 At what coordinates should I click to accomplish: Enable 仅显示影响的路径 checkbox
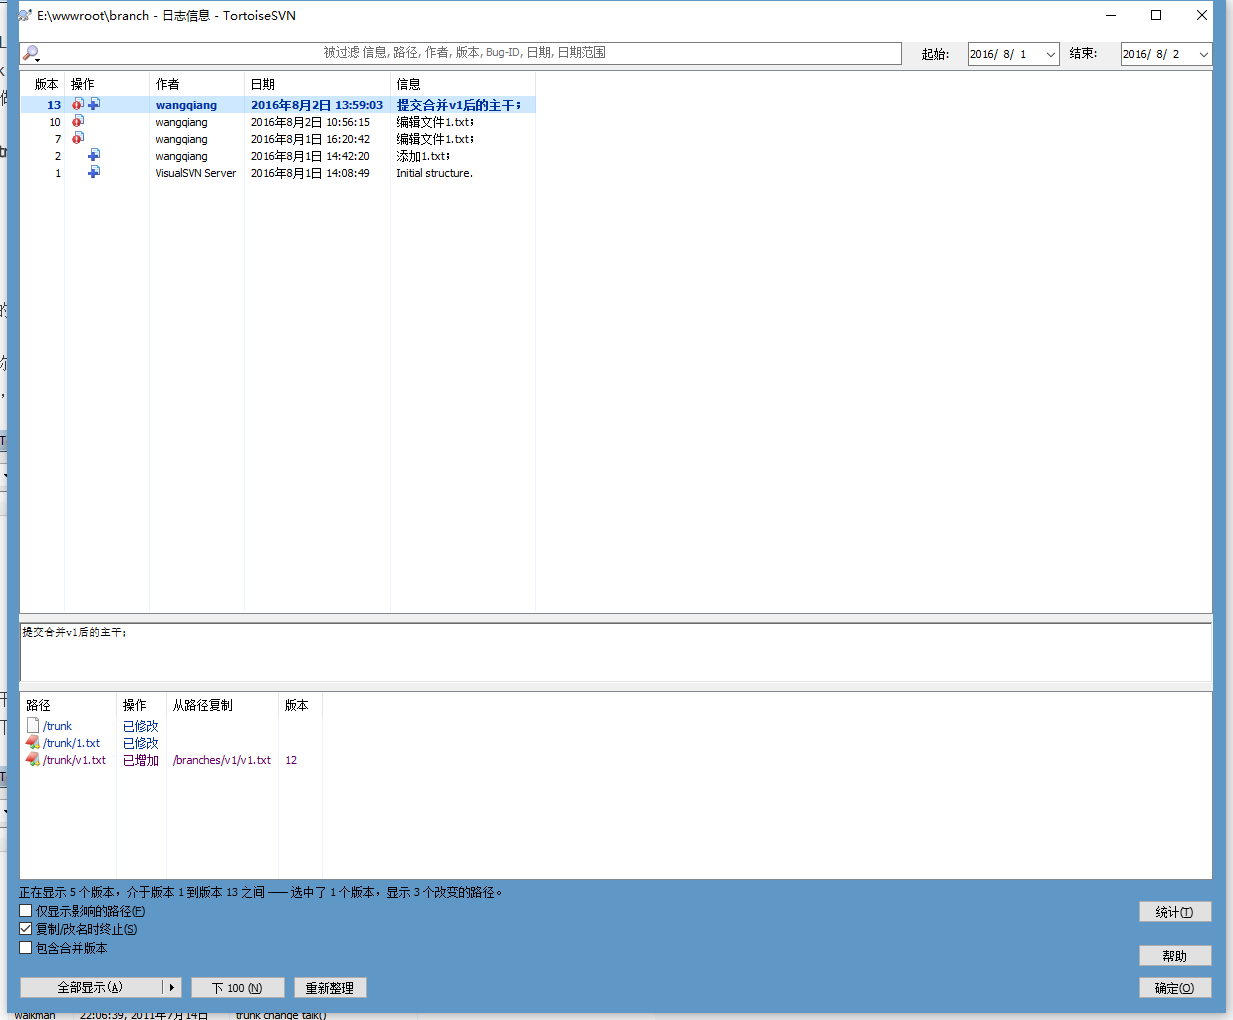pyautogui.click(x=26, y=911)
